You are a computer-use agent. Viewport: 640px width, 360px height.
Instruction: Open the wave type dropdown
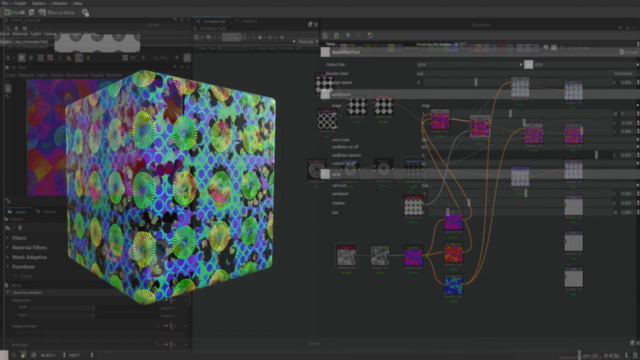point(529,140)
